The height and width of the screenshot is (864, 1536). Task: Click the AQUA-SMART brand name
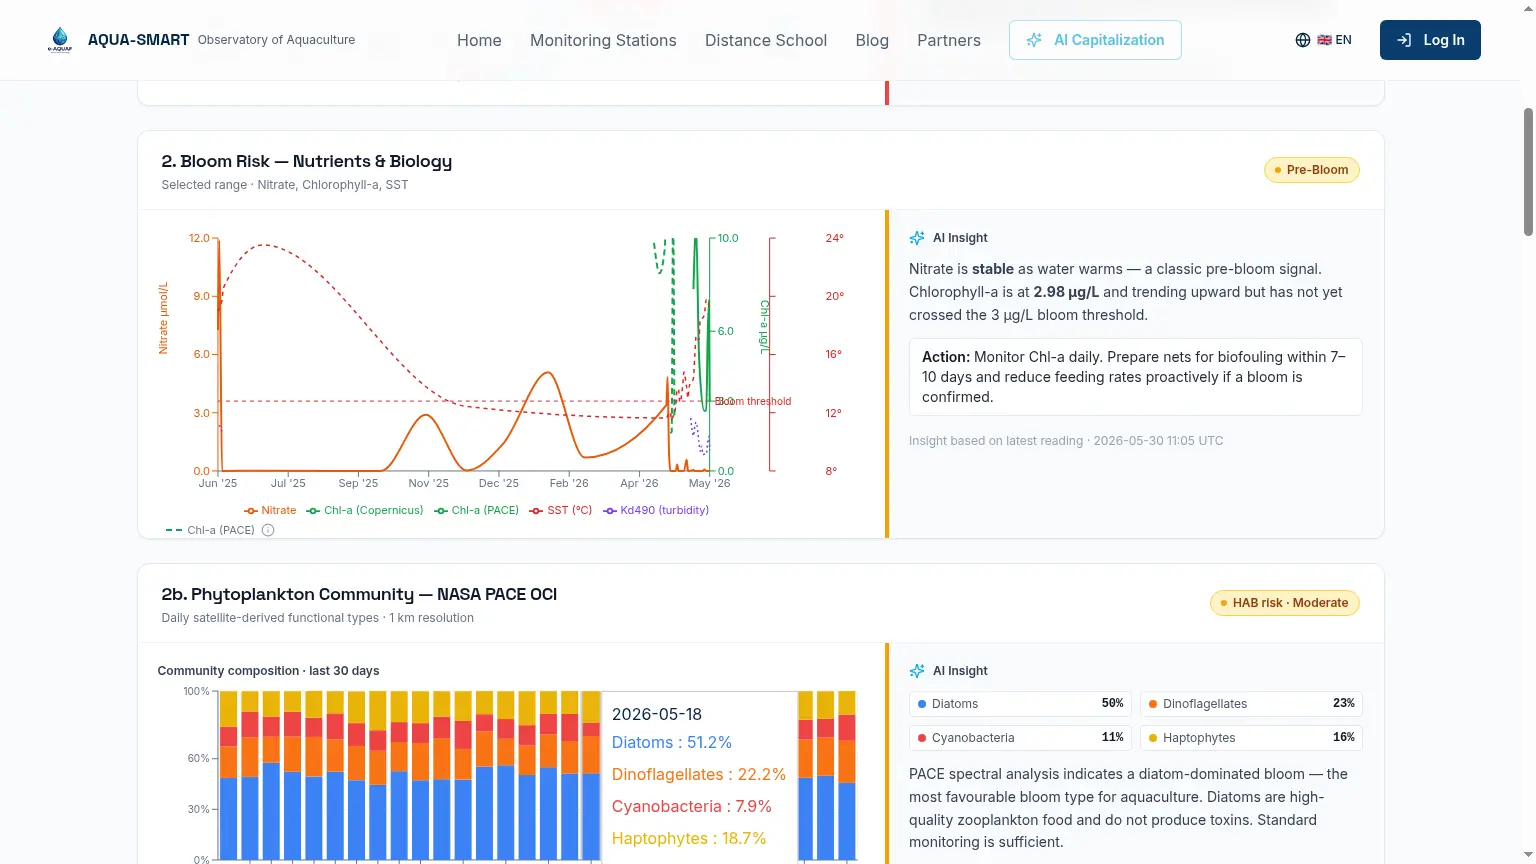point(138,40)
